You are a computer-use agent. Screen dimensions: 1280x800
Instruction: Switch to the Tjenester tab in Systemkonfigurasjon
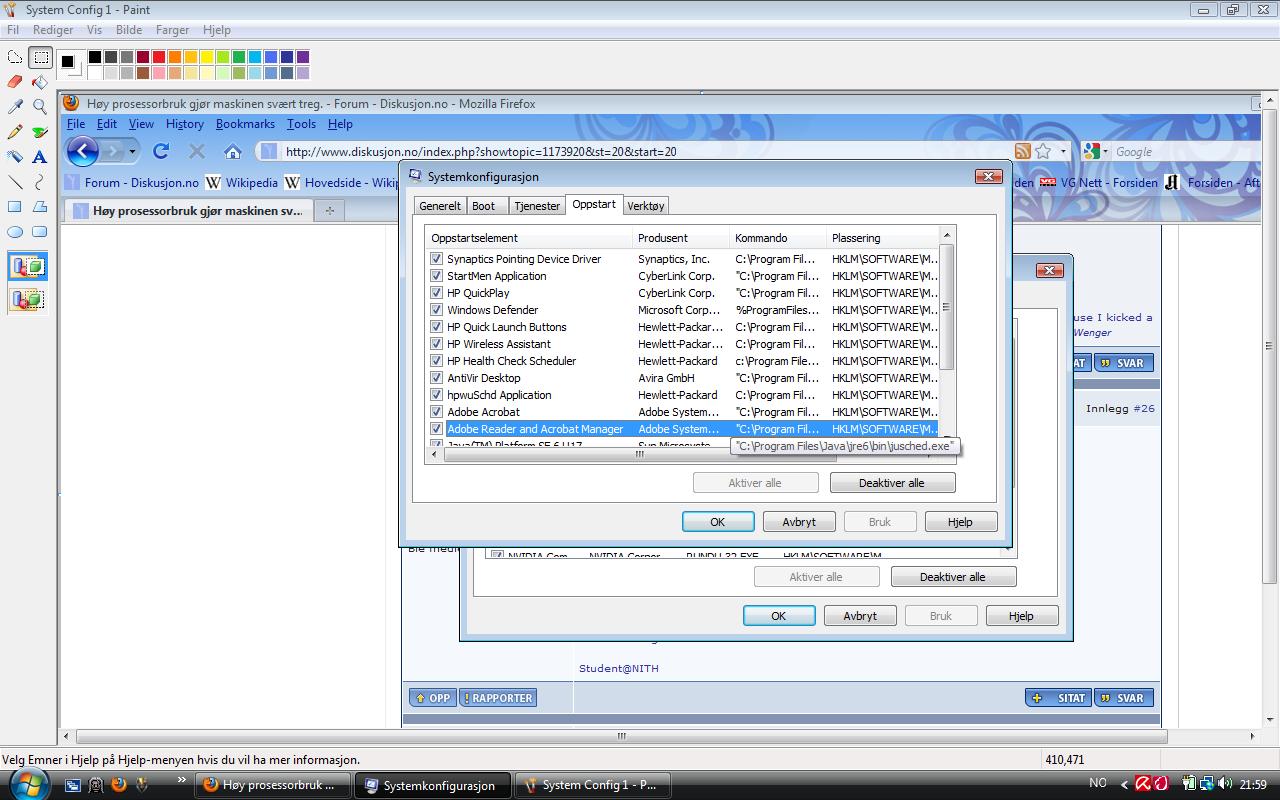[x=537, y=205]
